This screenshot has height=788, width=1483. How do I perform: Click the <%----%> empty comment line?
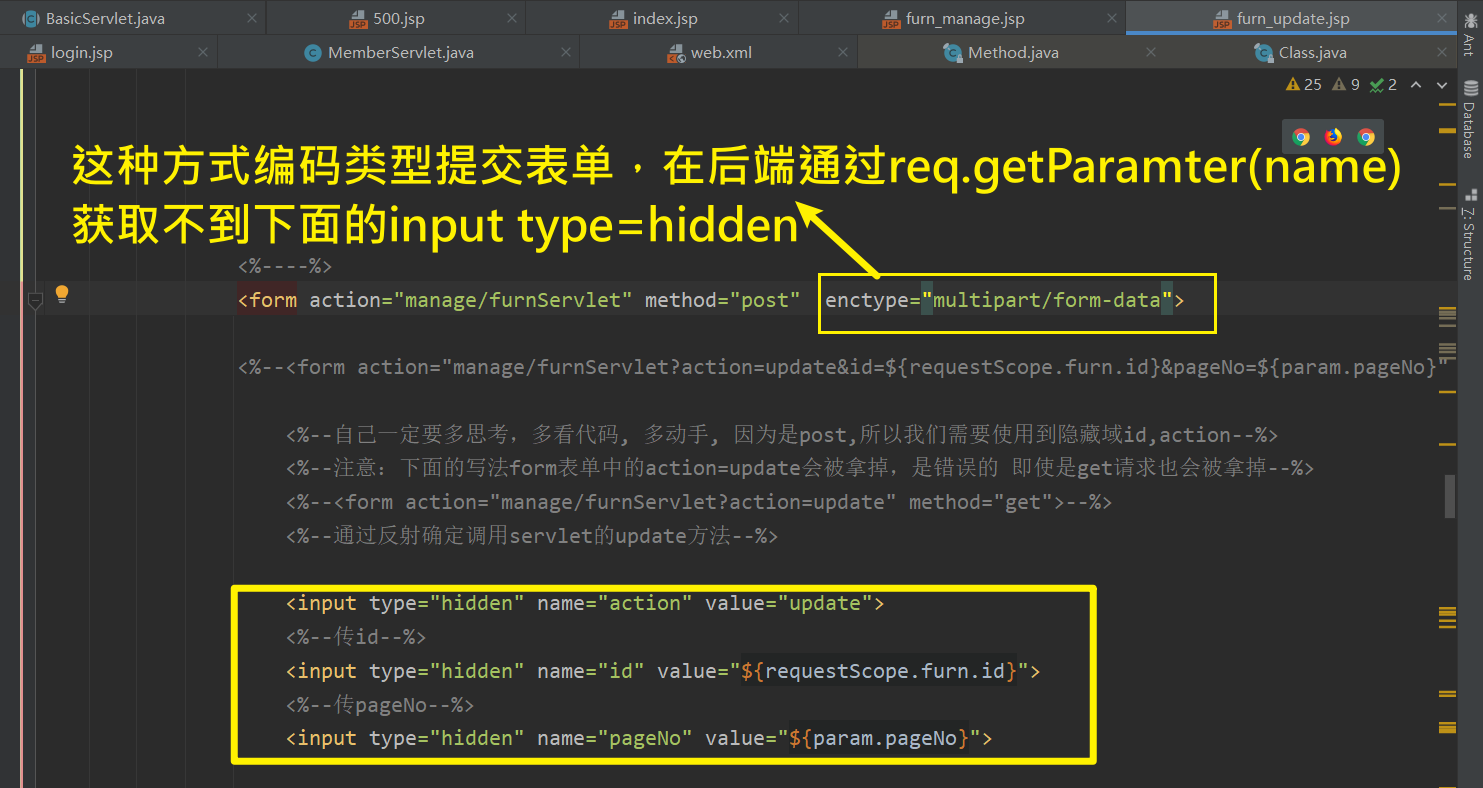point(285,266)
